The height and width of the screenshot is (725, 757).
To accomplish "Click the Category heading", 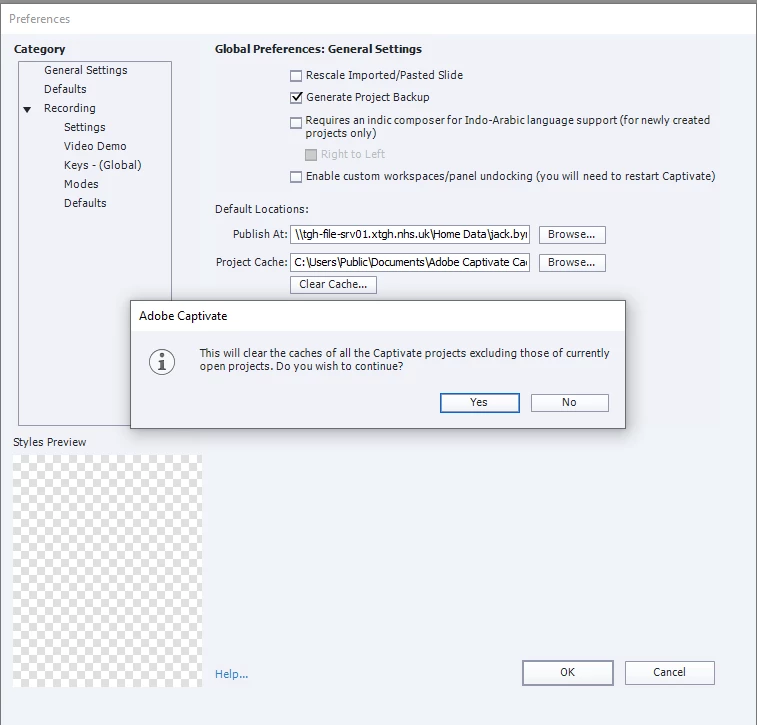I will point(40,49).
